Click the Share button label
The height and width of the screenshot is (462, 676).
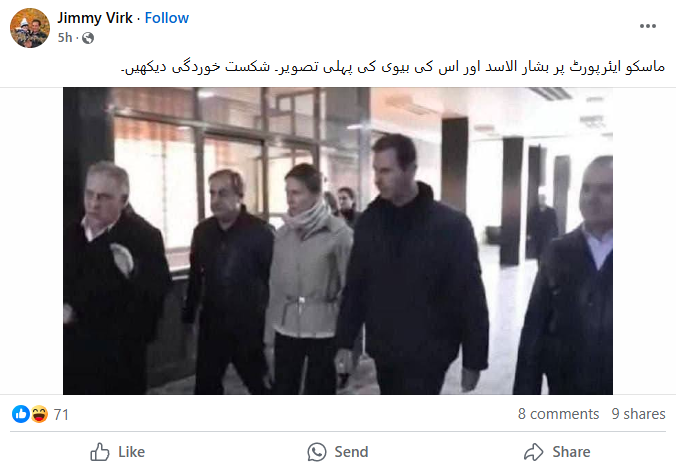(571, 452)
